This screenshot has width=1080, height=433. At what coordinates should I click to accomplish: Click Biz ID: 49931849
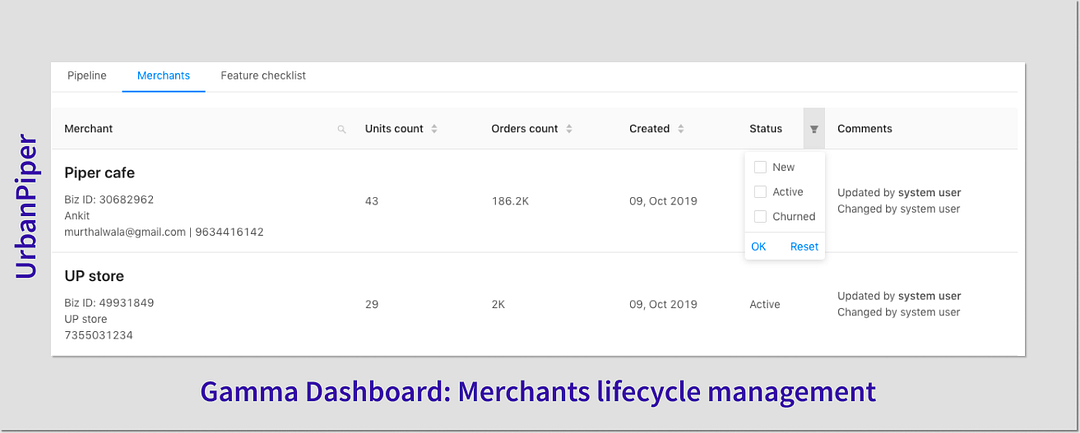click(109, 303)
